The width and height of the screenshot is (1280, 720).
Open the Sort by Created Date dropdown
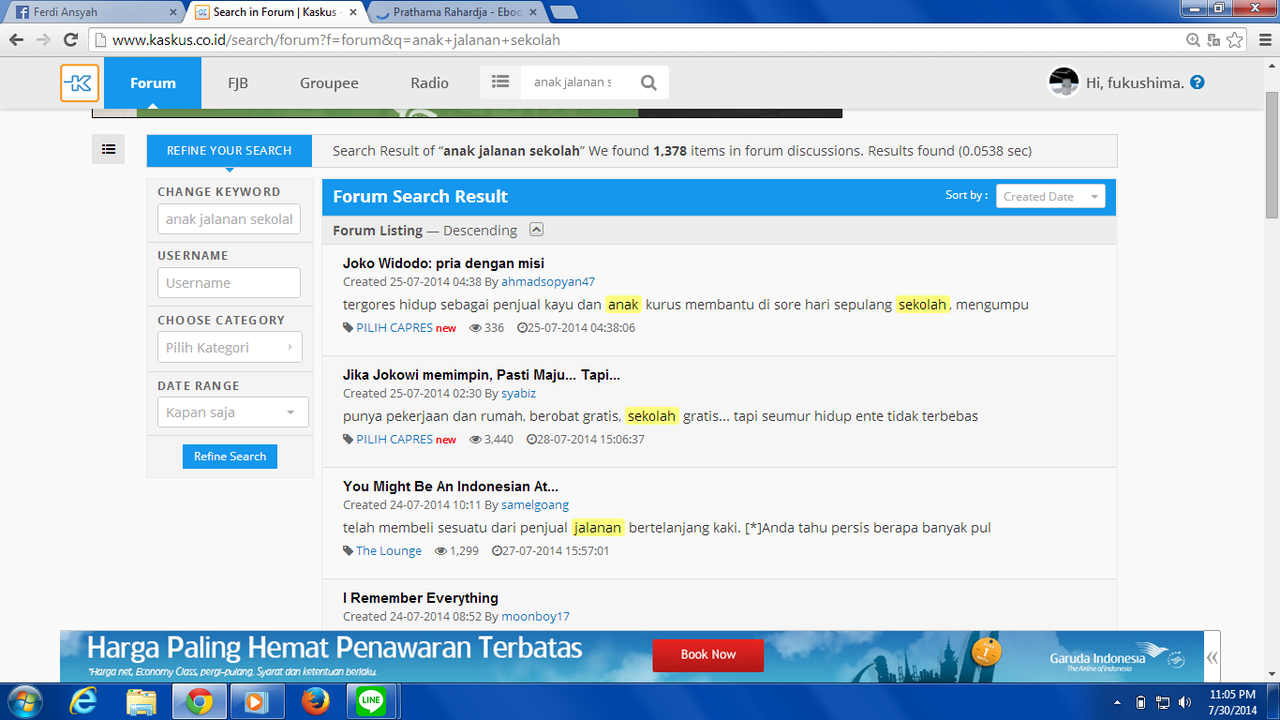tap(1051, 196)
